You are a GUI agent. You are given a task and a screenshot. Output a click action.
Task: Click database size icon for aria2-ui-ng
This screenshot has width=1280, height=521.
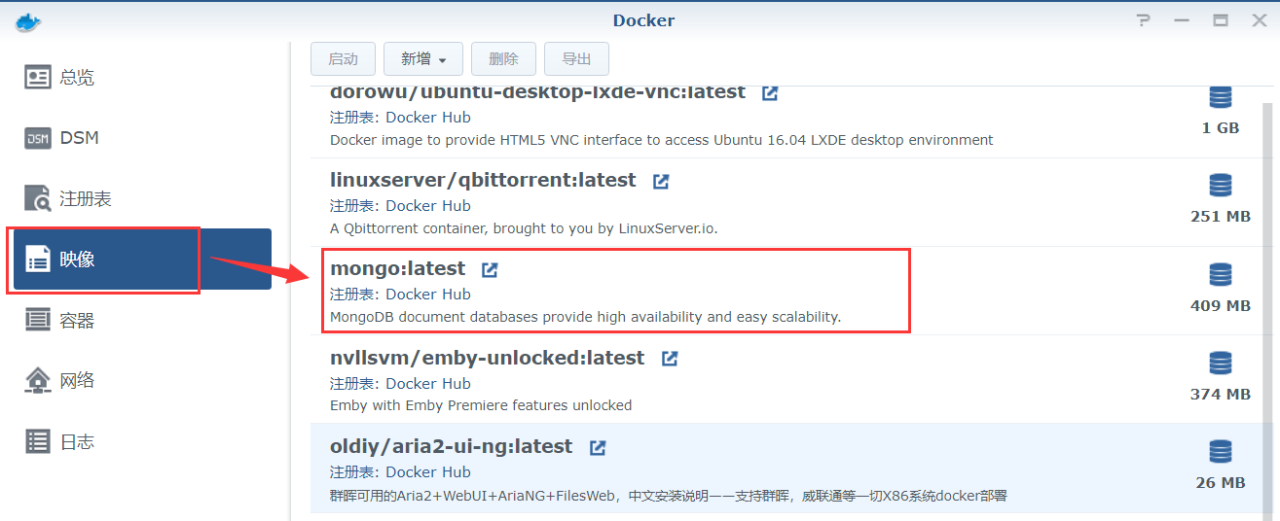[x=1220, y=452]
